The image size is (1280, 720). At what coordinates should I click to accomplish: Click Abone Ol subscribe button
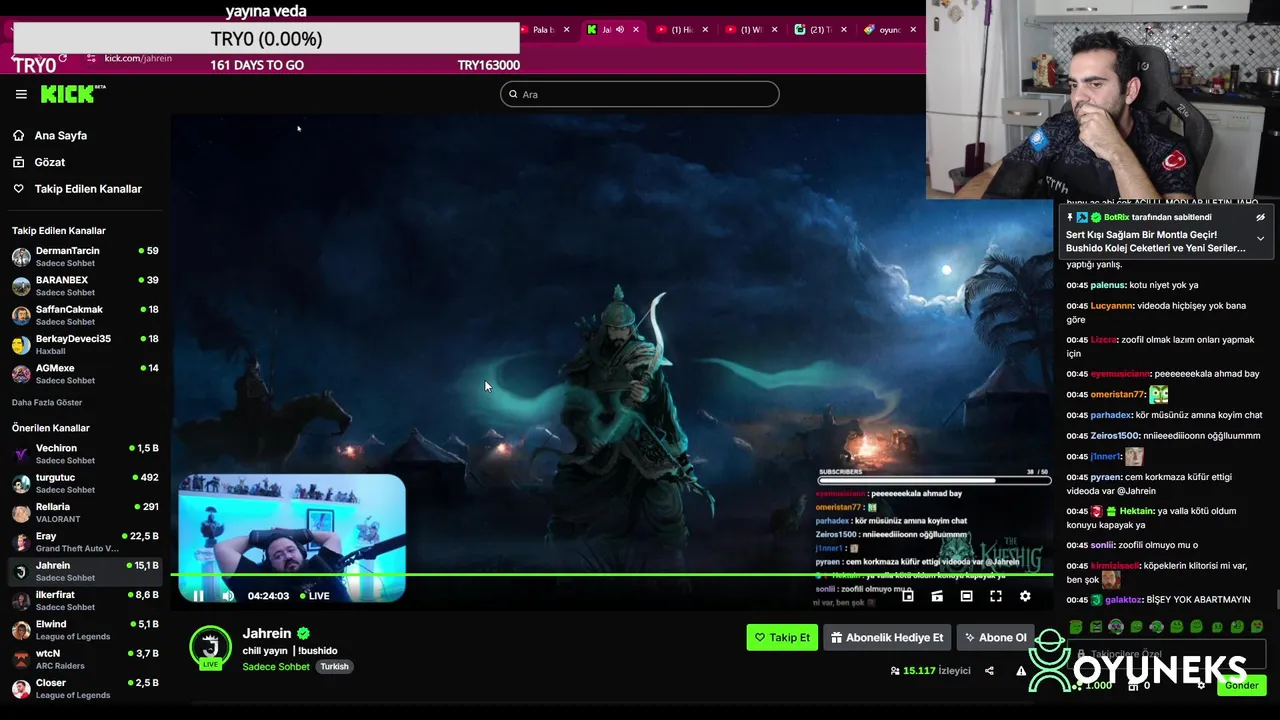point(994,637)
